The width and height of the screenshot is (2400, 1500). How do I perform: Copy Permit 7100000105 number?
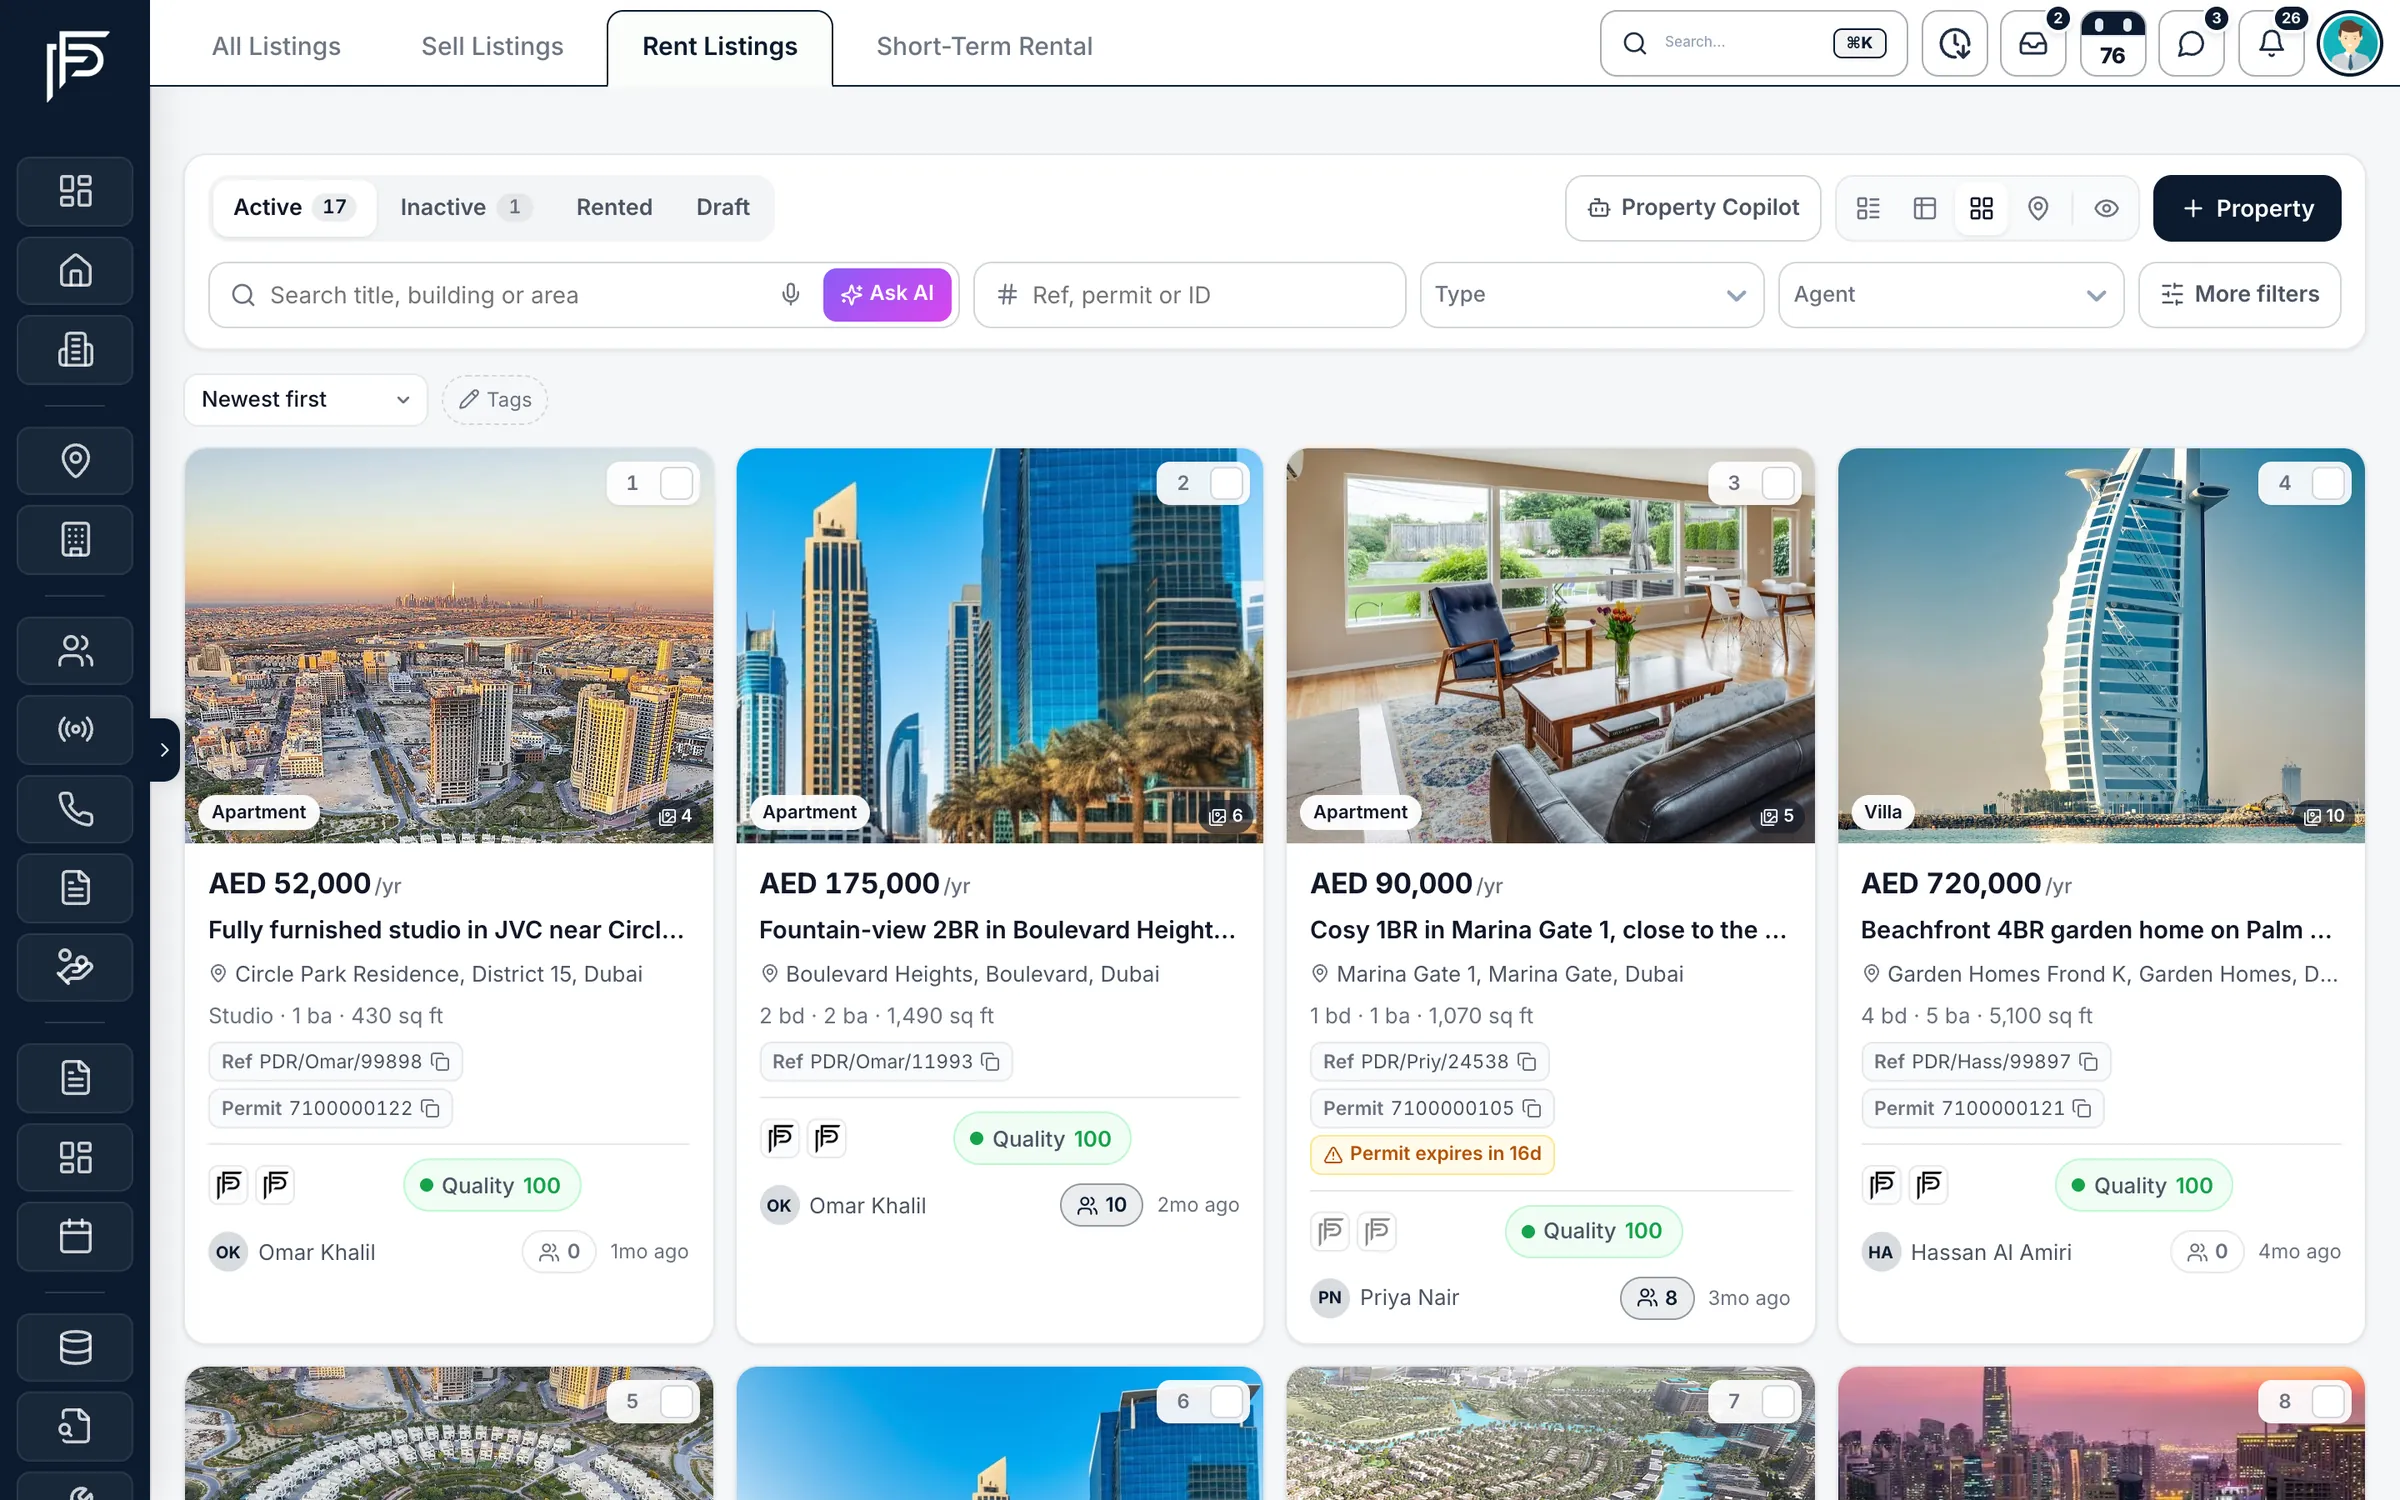[x=1532, y=1108]
